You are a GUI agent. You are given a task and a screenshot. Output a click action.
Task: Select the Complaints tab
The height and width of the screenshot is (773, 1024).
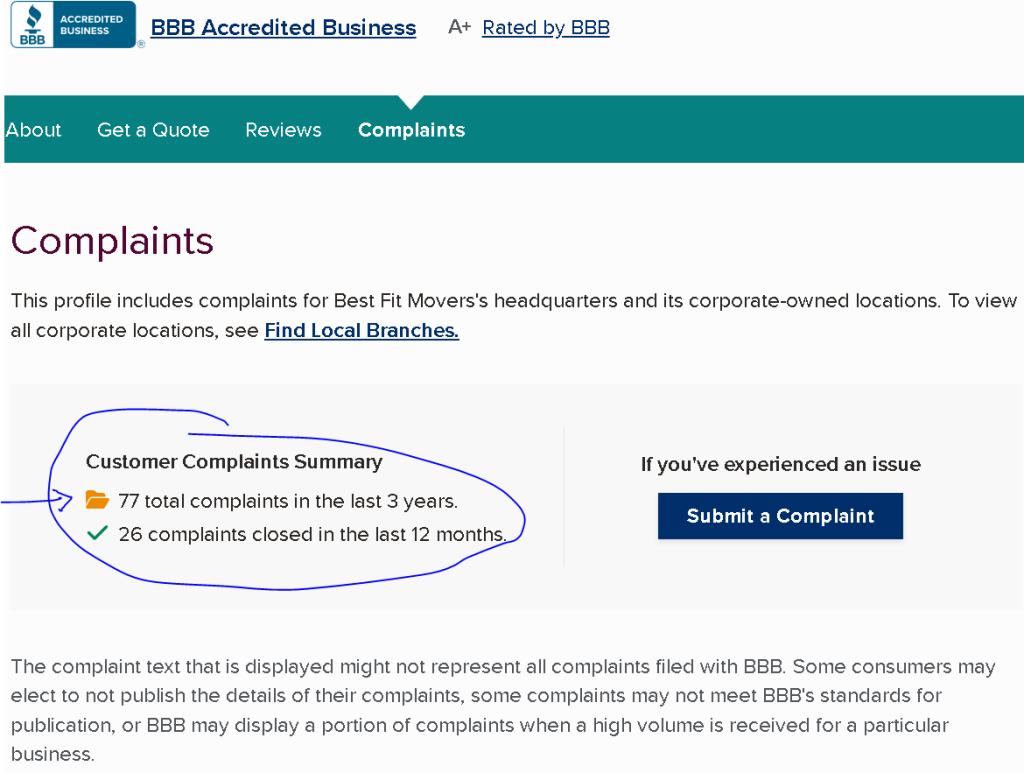(411, 130)
